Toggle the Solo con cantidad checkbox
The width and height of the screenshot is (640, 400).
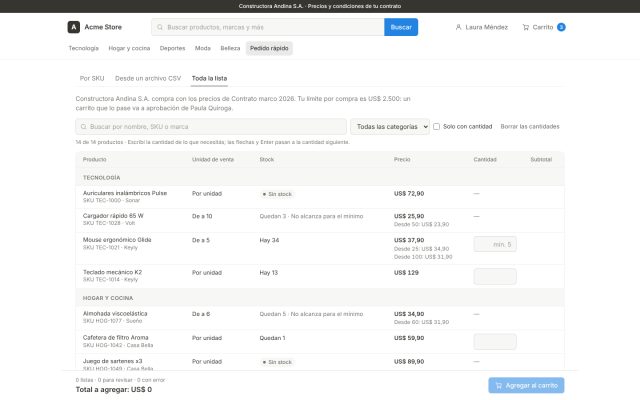(x=436, y=127)
